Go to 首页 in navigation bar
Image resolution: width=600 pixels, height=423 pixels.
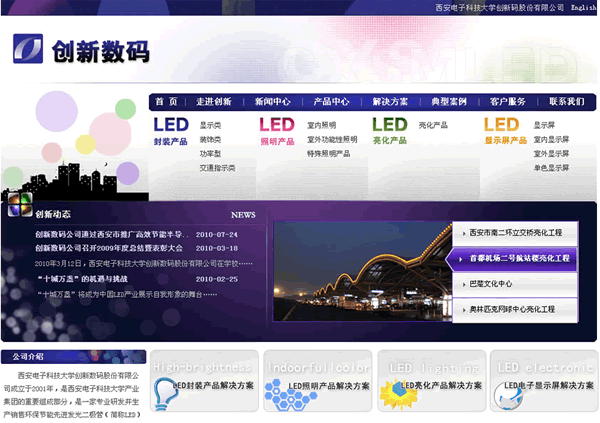[167, 102]
